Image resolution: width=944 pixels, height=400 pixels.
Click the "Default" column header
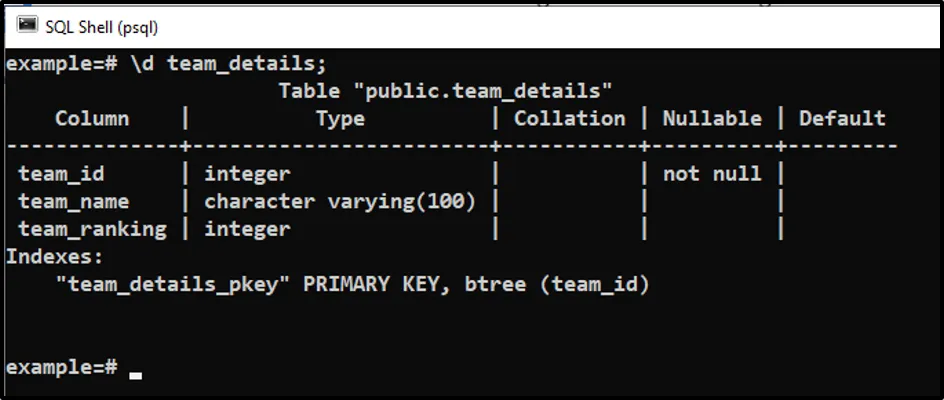click(x=842, y=118)
